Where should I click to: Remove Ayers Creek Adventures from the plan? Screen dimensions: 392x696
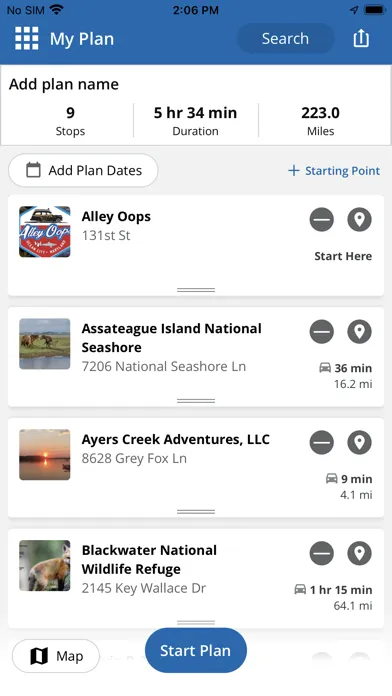click(322, 443)
